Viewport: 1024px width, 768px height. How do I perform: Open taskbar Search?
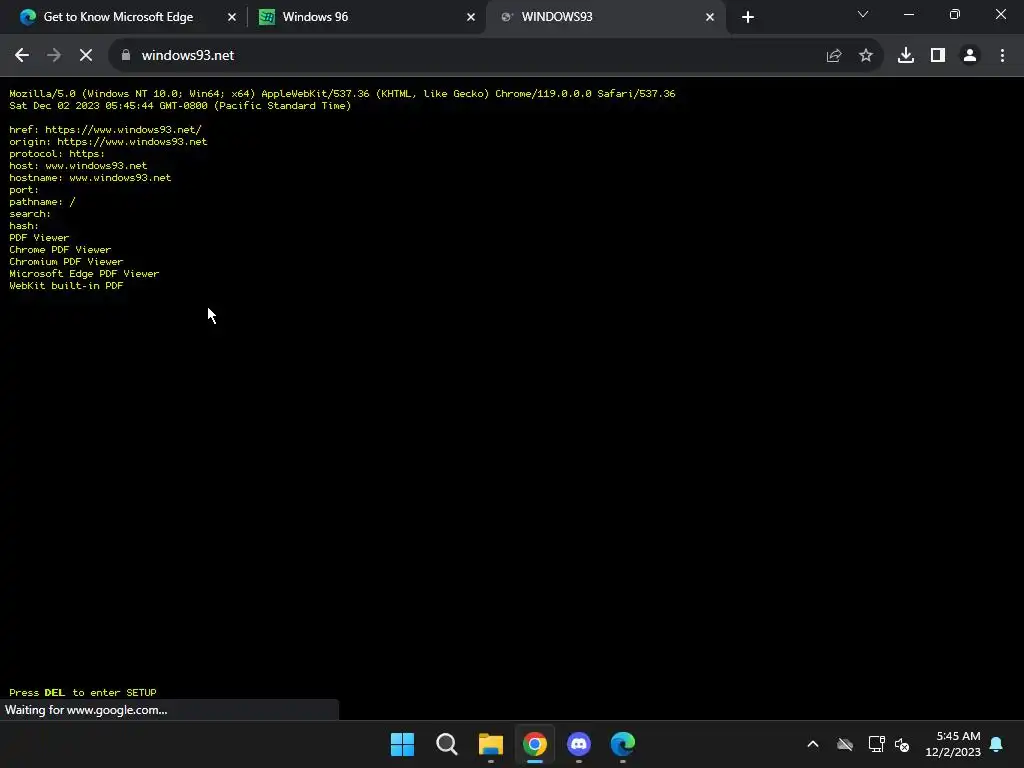tap(447, 744)
